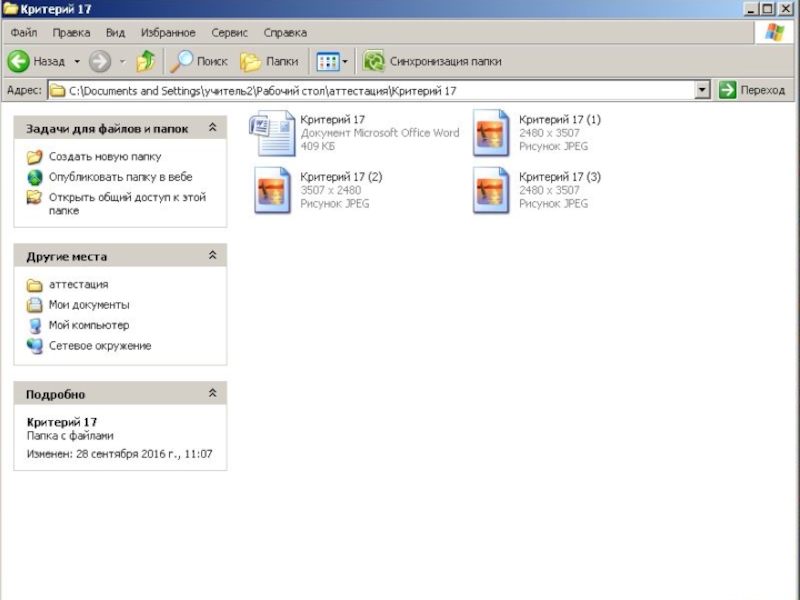This screenshot has width=800, height=600.
Task: Open Поиск search magnifier
Action: [x=181, y=61]
